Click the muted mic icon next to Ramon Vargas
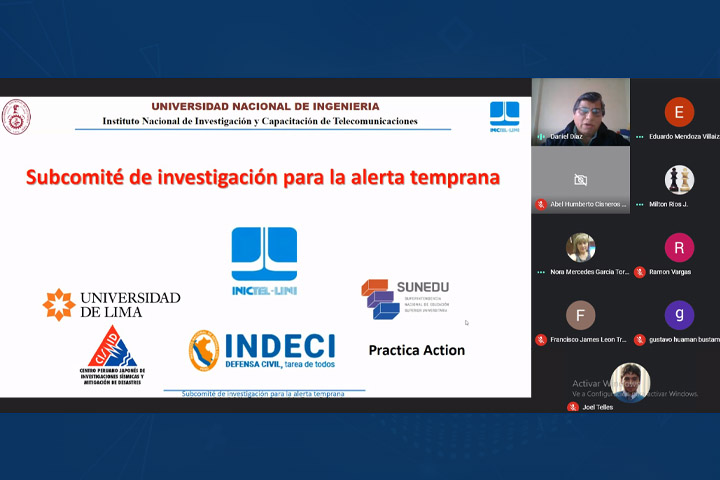Screen dimensions: 720x480 [x=640, y=272]
